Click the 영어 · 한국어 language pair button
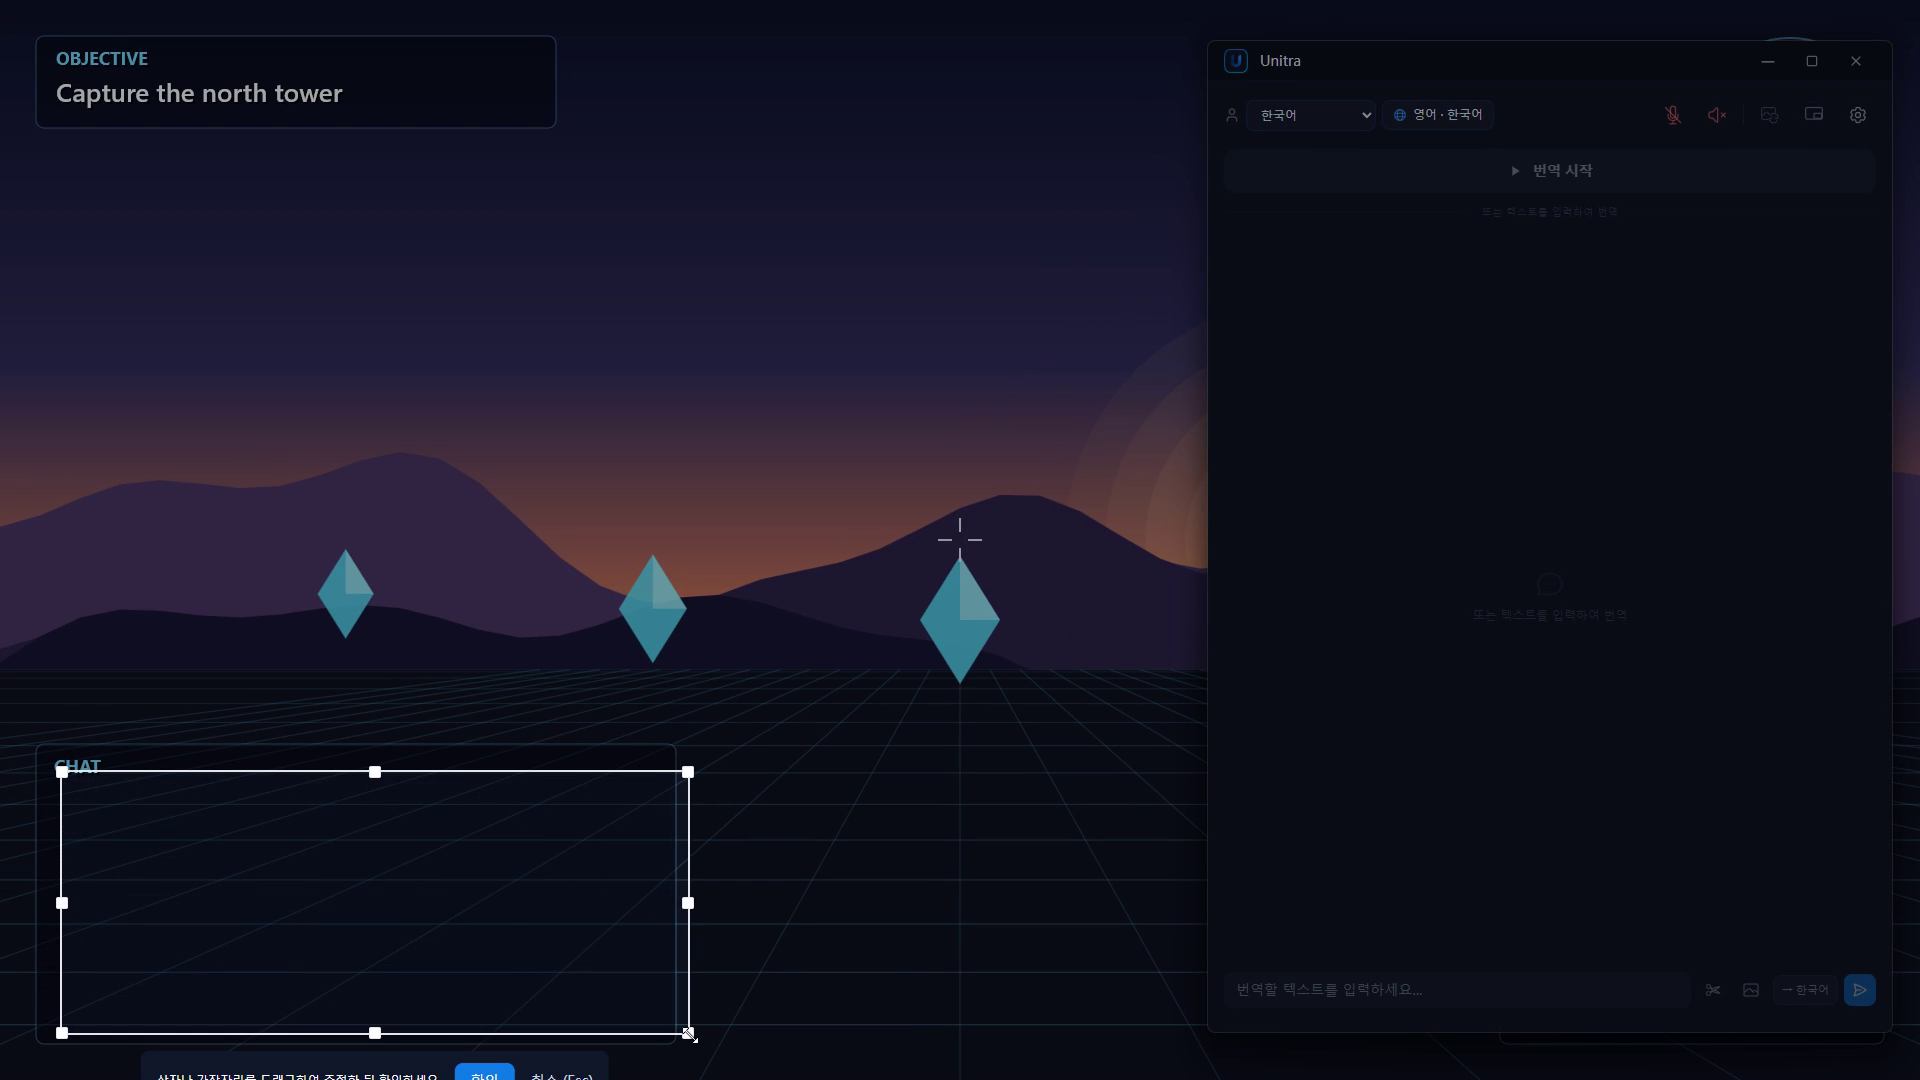This screenshot has width=1920, height=1080. (1438, 115)
